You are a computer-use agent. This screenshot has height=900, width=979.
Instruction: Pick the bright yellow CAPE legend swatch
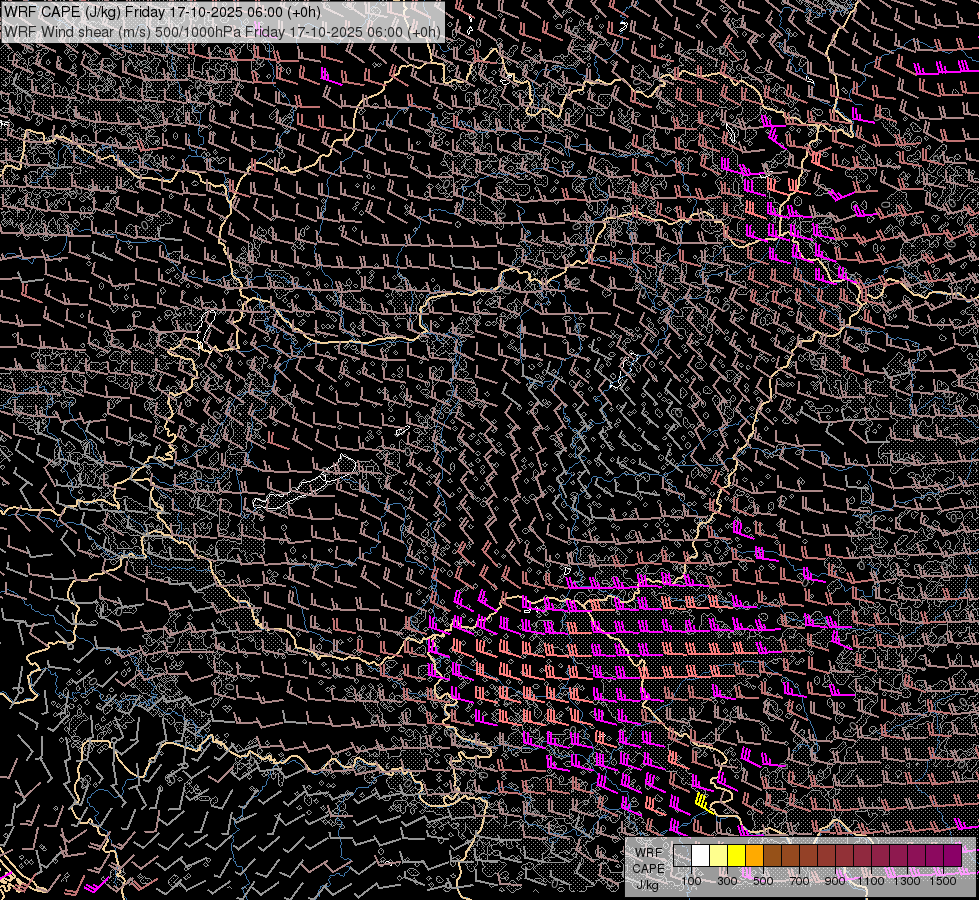click(x=736, y=855)
